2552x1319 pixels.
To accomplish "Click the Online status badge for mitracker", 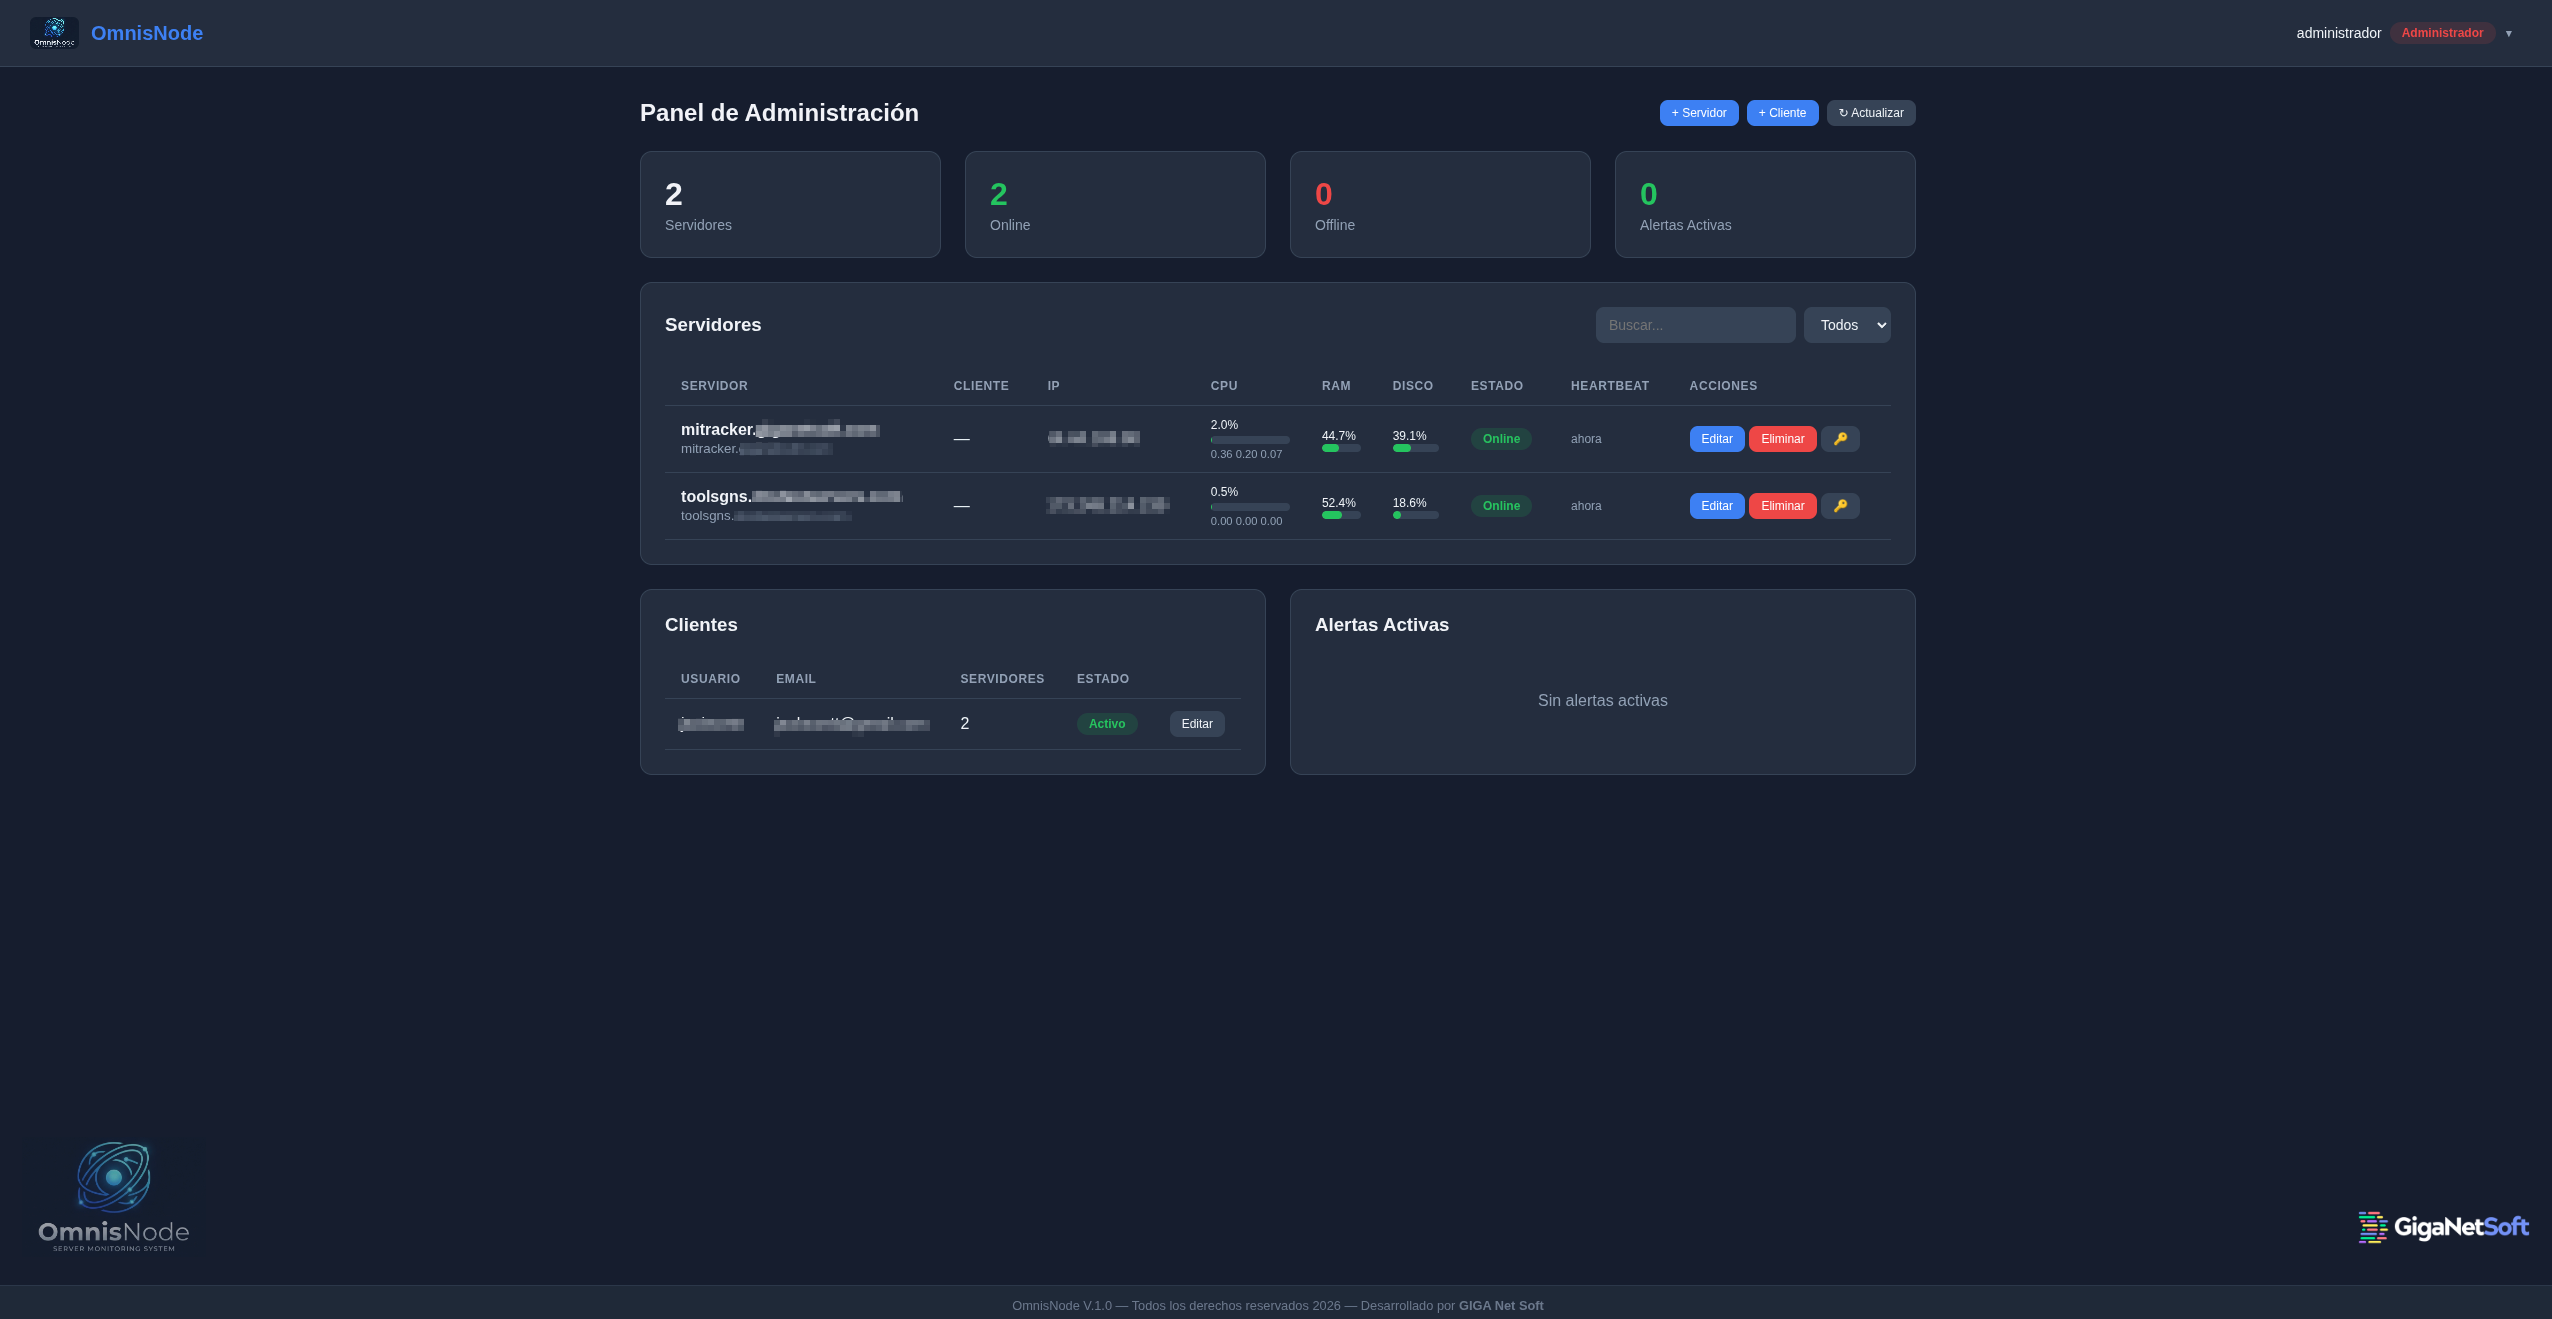I will [1501, 439].
